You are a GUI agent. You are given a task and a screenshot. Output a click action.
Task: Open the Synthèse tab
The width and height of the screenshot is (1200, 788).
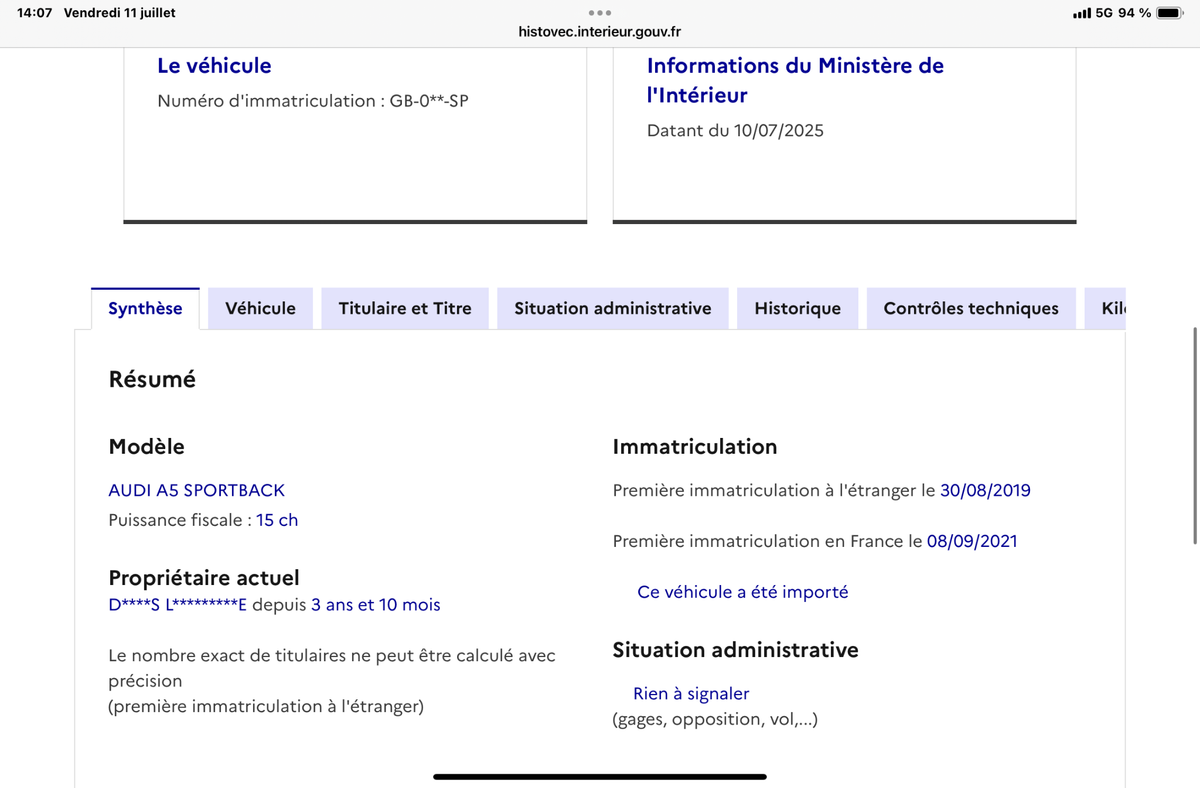pos(145,308)
